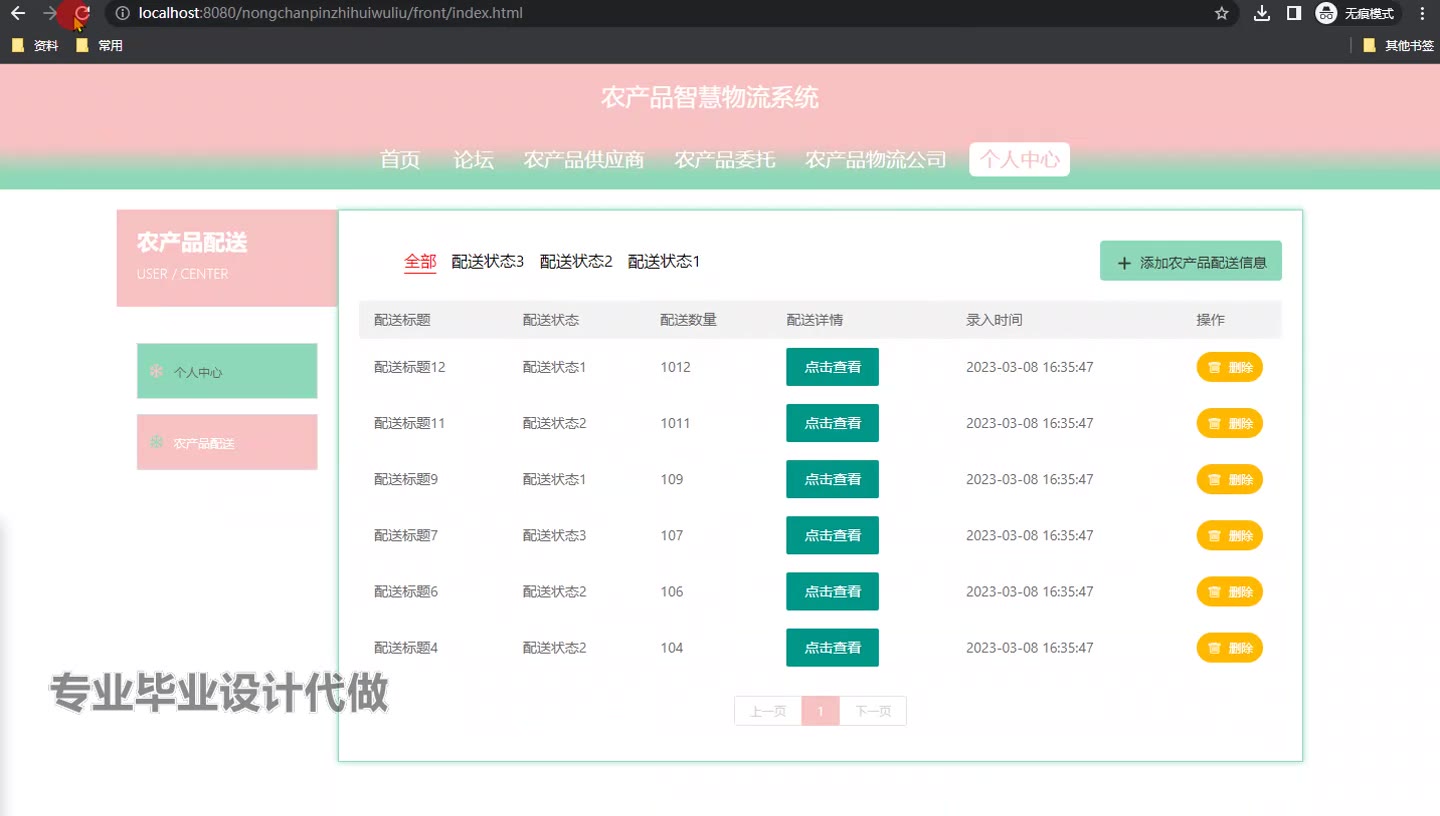
Task: Click the 配送数量 column header
Action: click(688, 320)
